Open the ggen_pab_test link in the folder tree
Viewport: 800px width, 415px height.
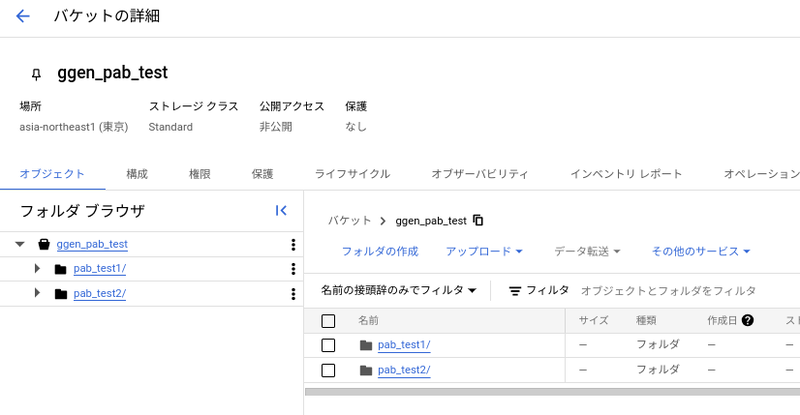click(x=92, y=245)
